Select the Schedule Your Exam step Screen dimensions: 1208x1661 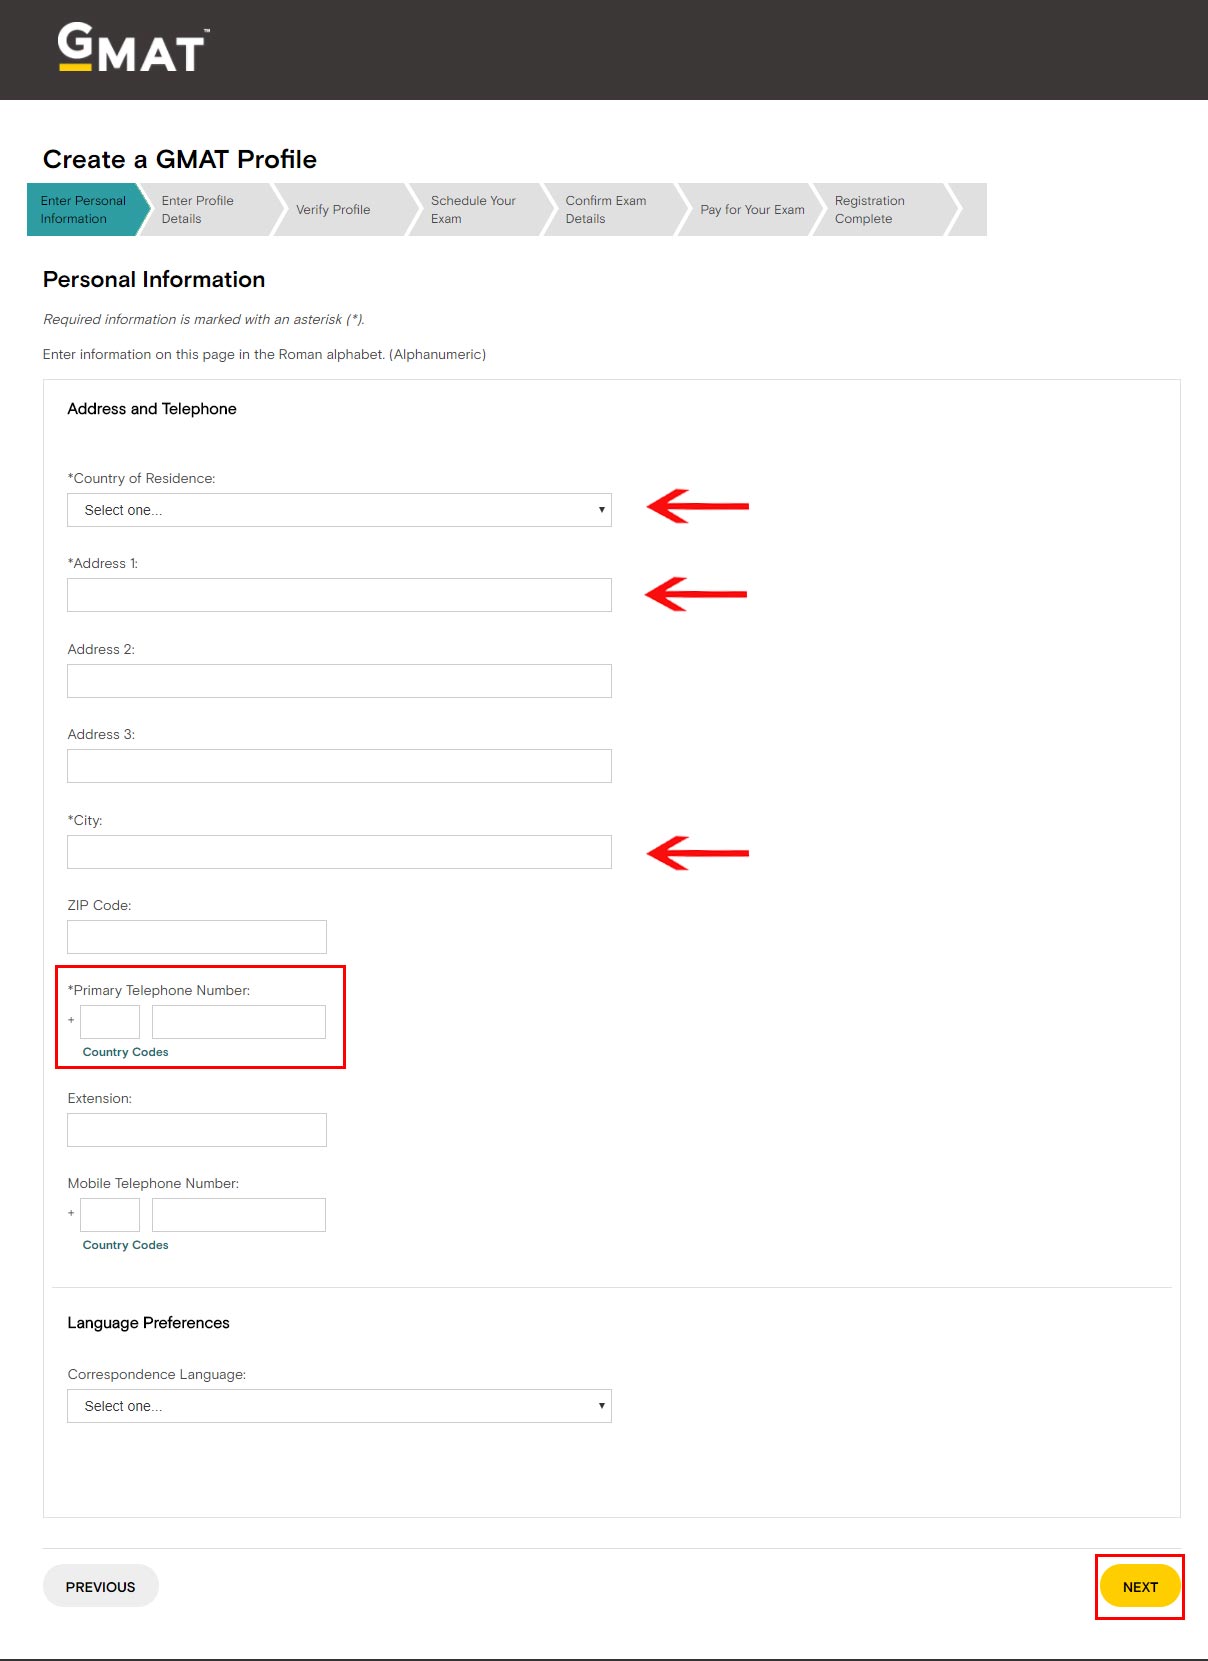pyautogui.click(x=473, y=210)
